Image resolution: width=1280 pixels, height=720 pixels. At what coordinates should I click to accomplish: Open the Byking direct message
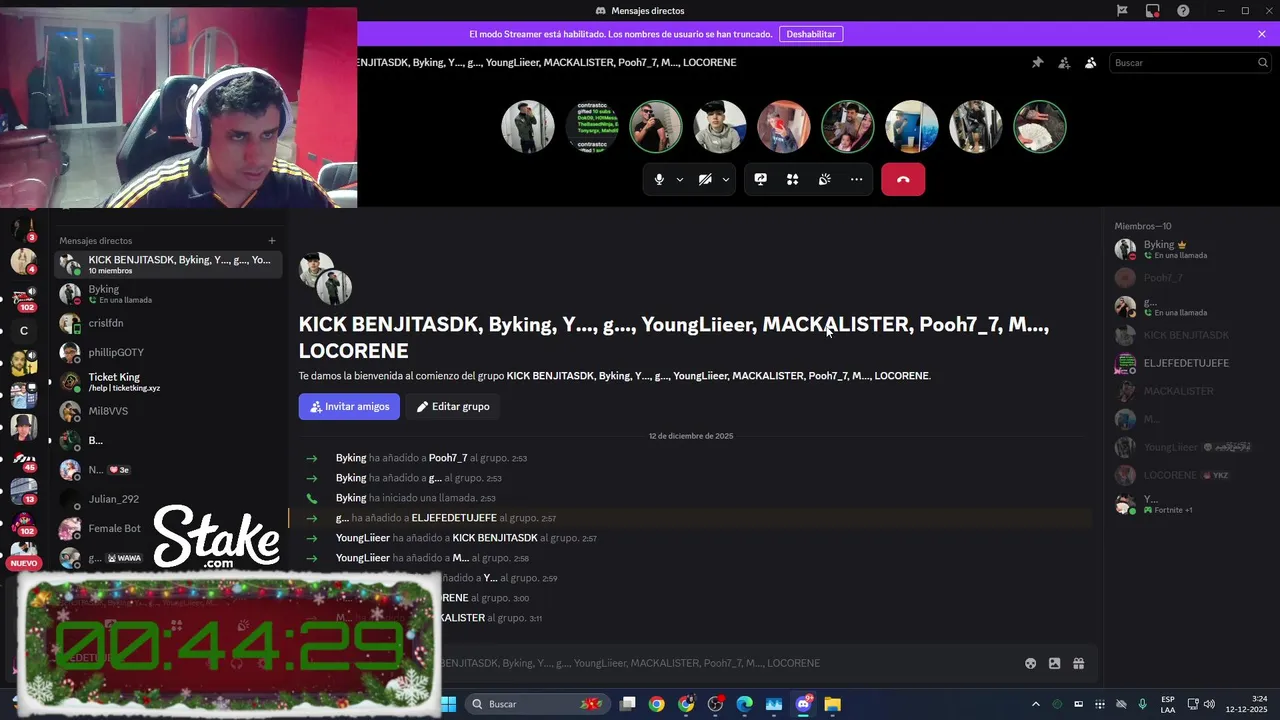[168, 294]
